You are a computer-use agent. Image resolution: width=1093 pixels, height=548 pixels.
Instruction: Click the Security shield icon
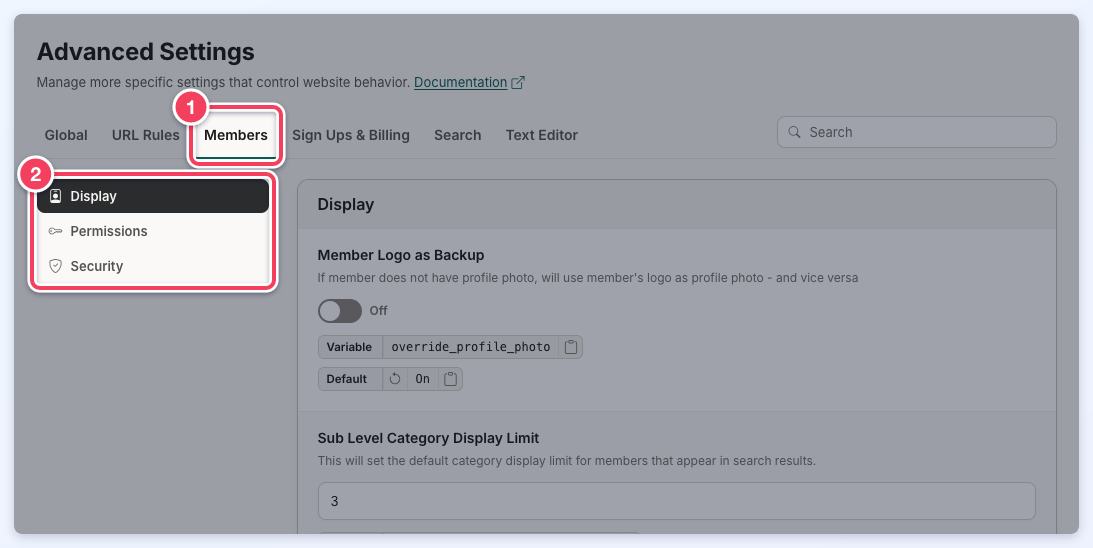56,266
